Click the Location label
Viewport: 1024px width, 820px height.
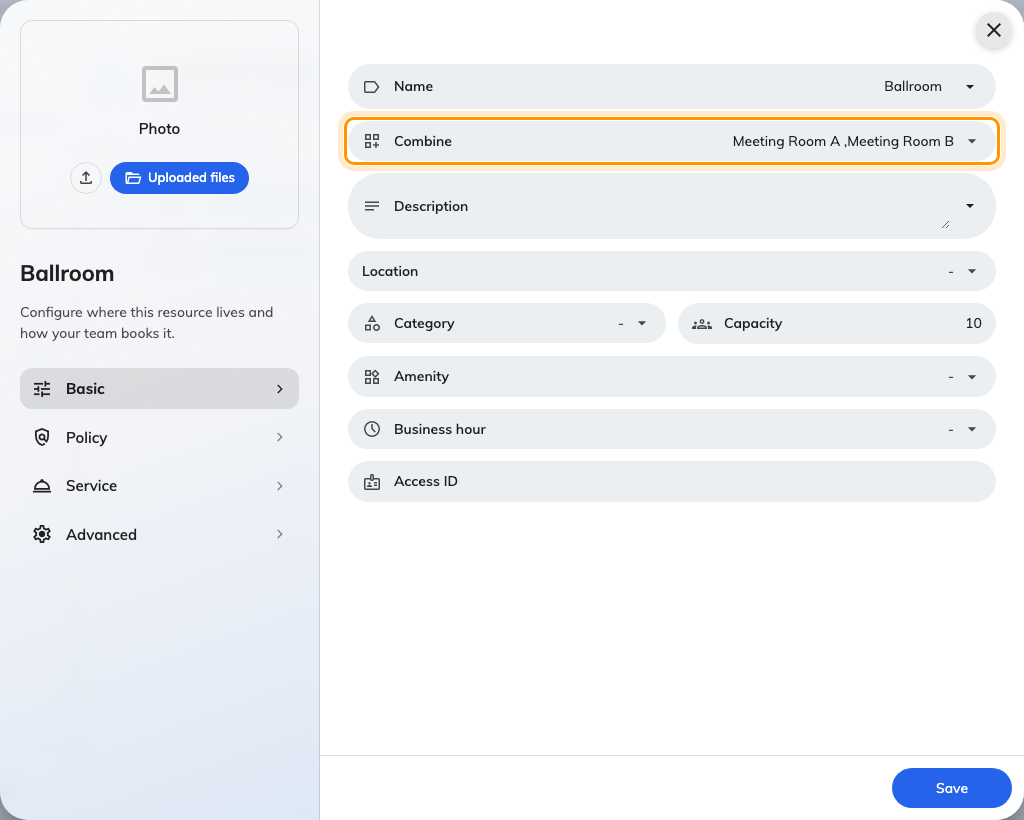click(x=390, y=271)
